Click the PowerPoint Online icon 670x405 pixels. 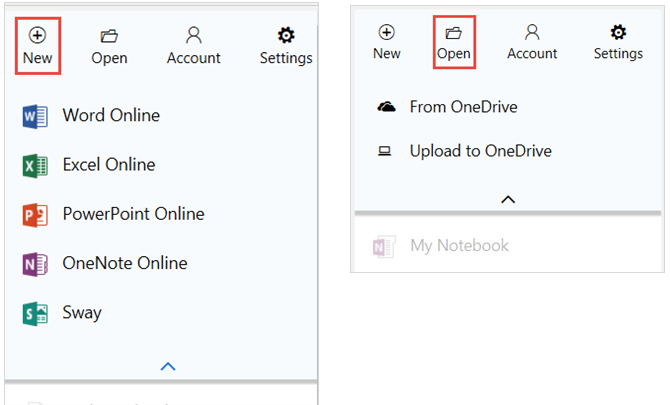35,215
